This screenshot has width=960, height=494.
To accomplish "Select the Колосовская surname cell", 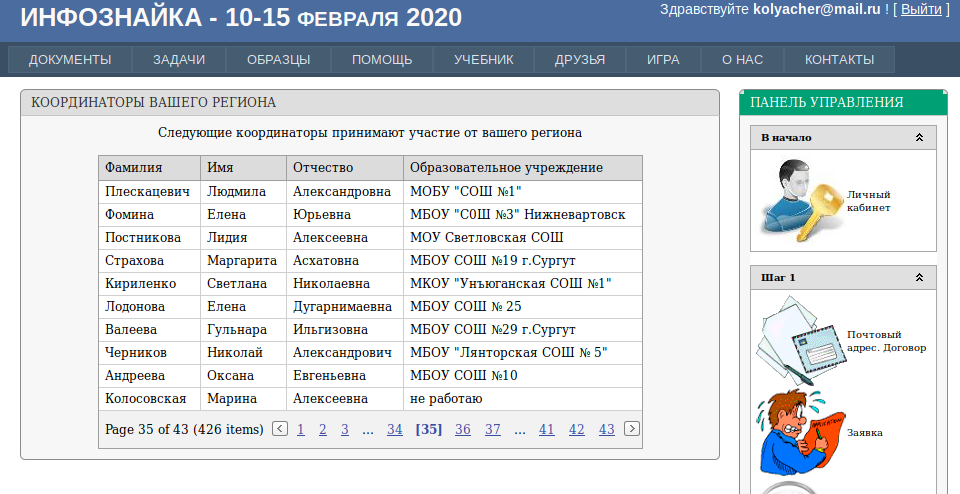I will pos(149,399).
